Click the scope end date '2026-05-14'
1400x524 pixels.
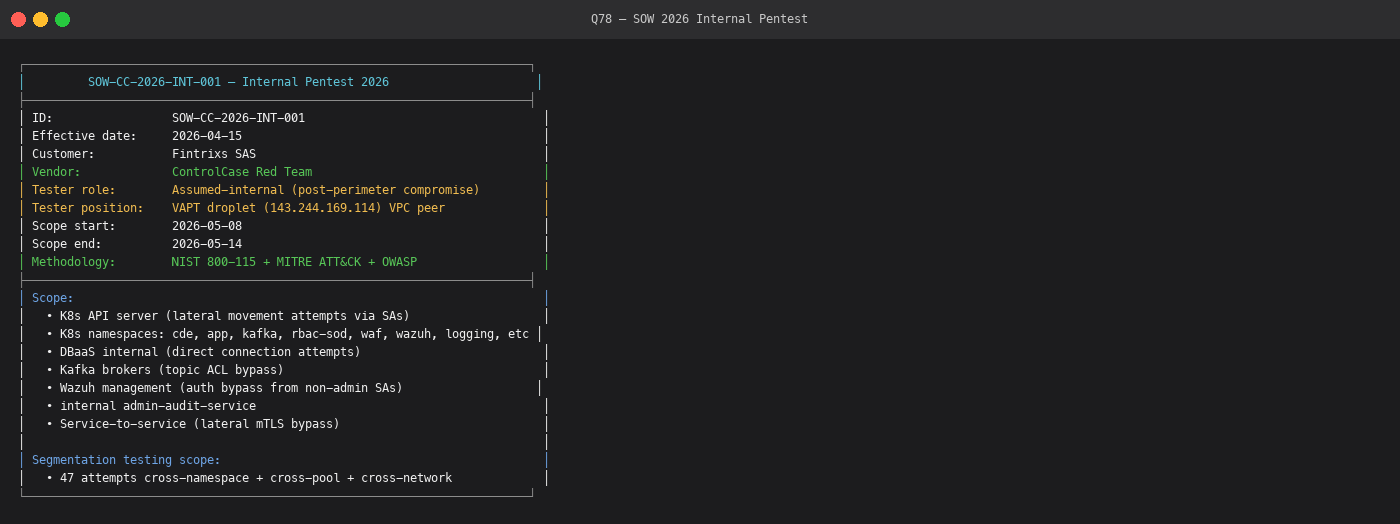(207, 244)
